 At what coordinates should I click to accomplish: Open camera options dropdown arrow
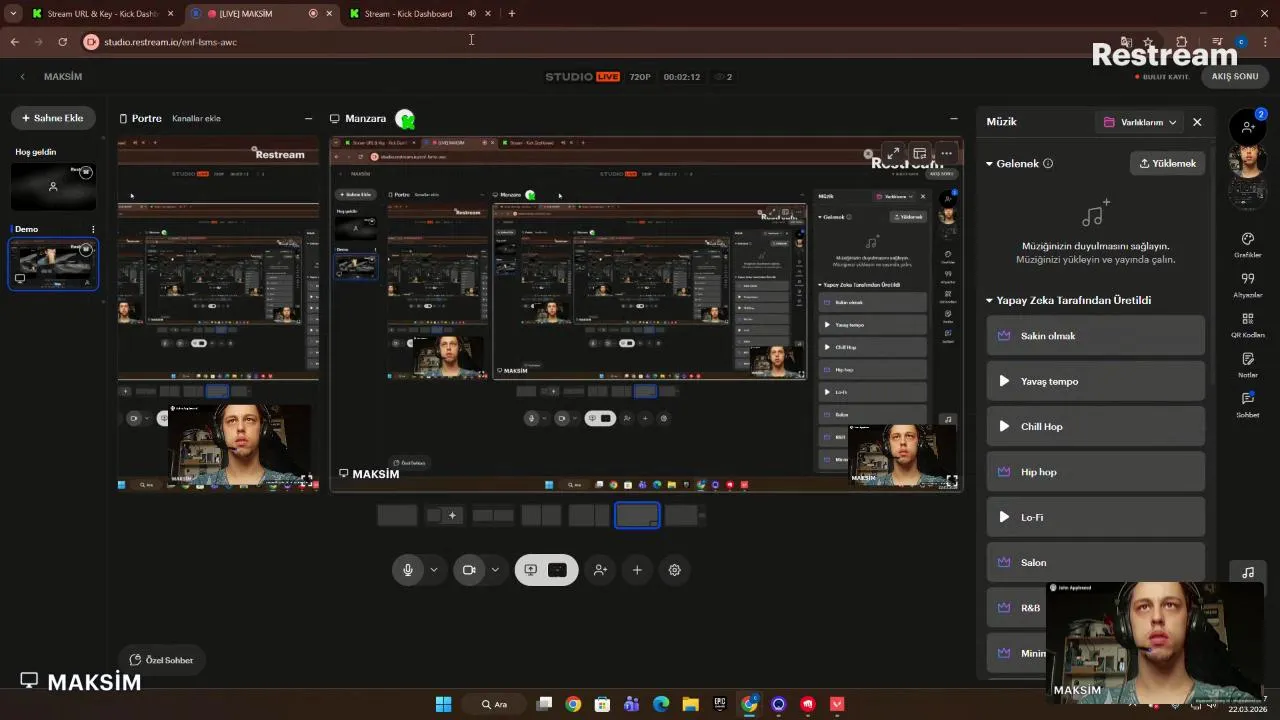[x=495, y=570]
